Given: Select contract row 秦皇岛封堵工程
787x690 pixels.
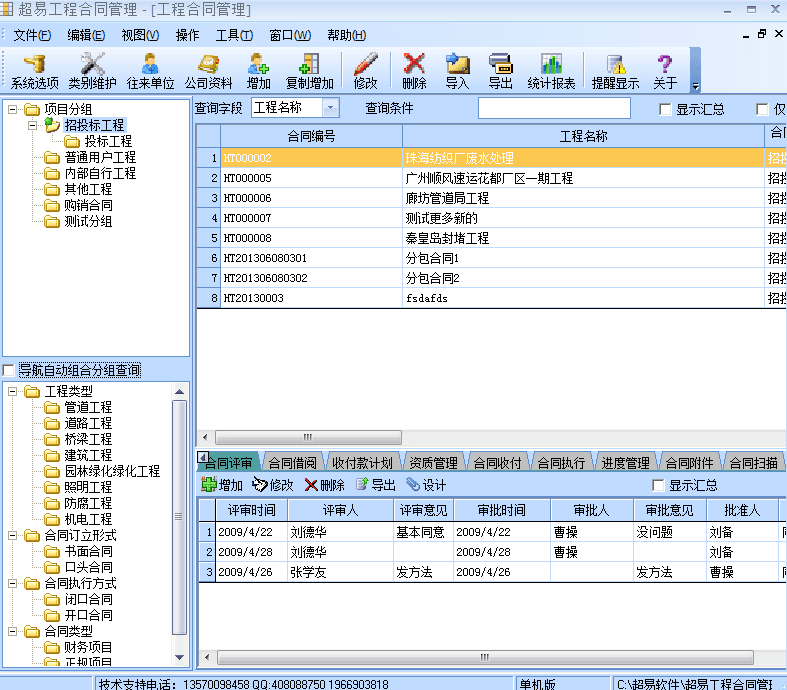Looking at the screenshot, I should tap(491, 238).
